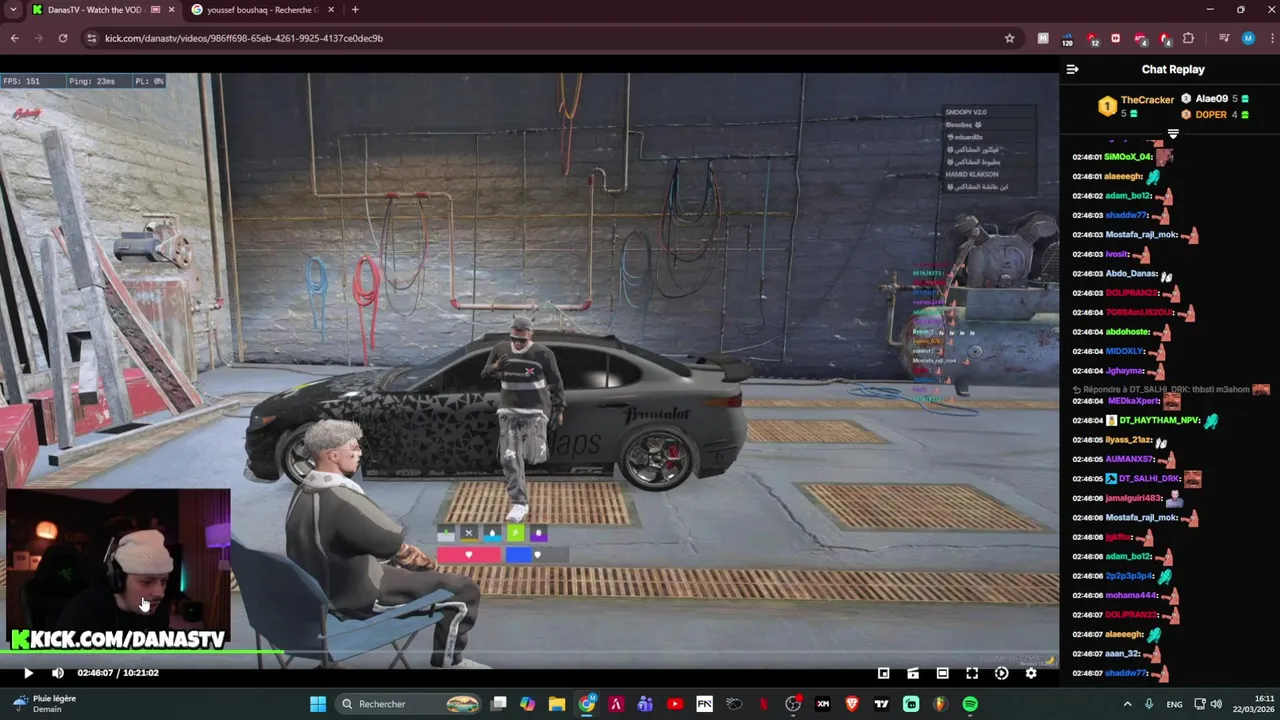Open Microsoft Teams from taskbar
1280x720 pixels.
point(645,704)
